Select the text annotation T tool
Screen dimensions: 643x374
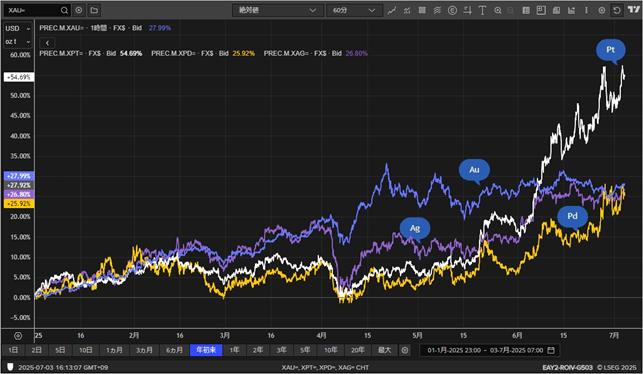click(482, 11)
